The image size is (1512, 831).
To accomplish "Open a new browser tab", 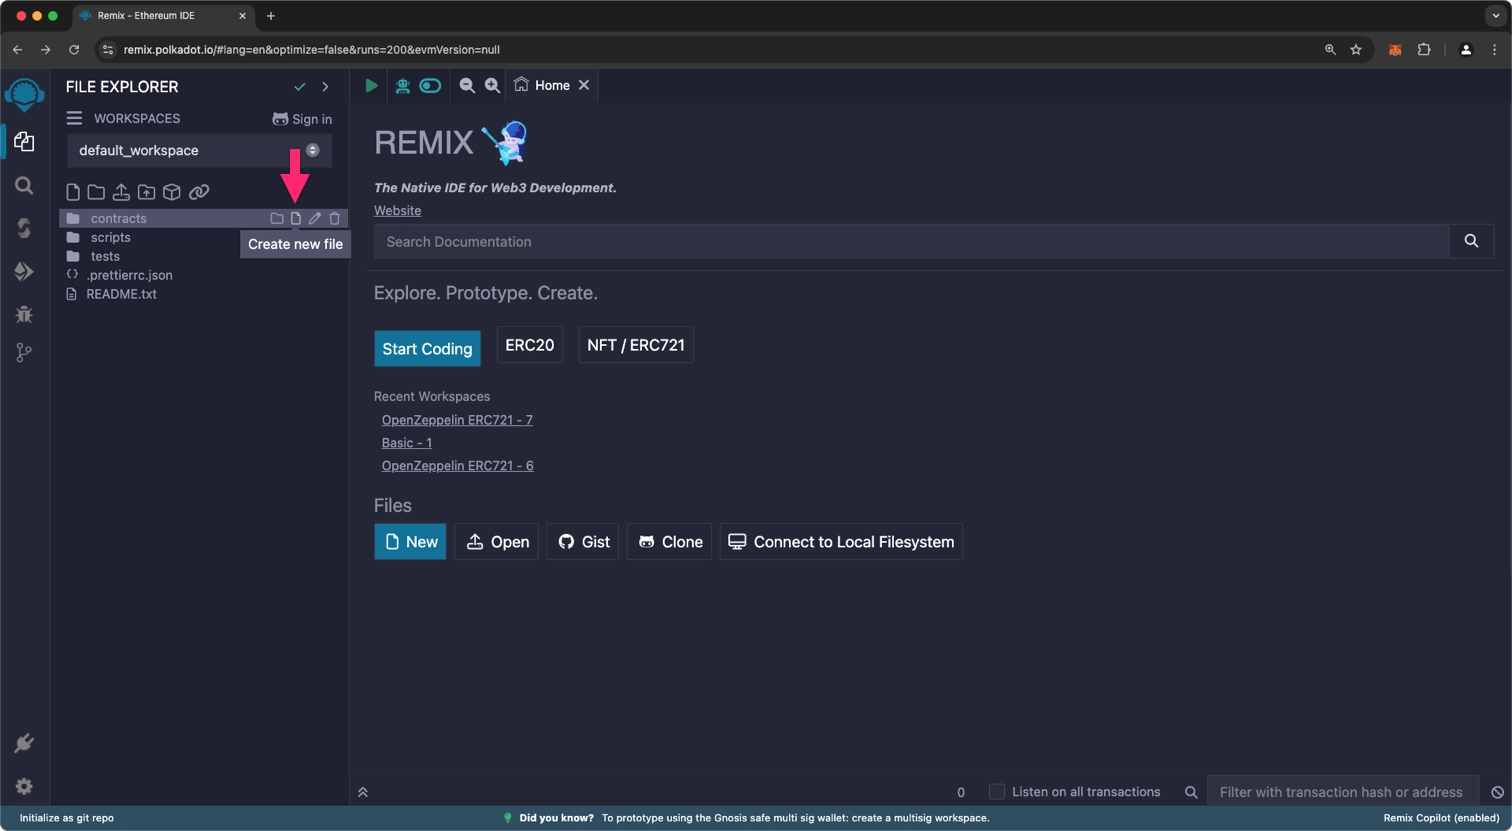I will pos(270,16).
